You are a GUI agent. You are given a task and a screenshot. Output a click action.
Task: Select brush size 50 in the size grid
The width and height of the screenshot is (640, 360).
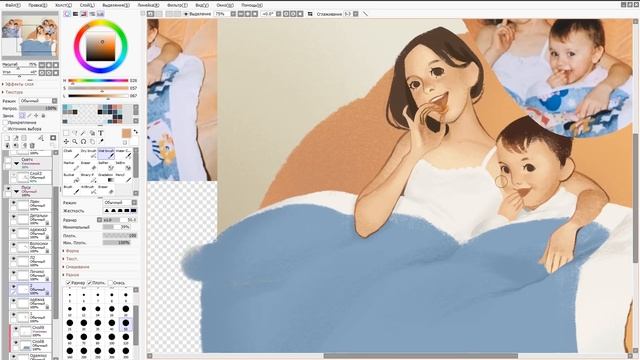(126, 324)
